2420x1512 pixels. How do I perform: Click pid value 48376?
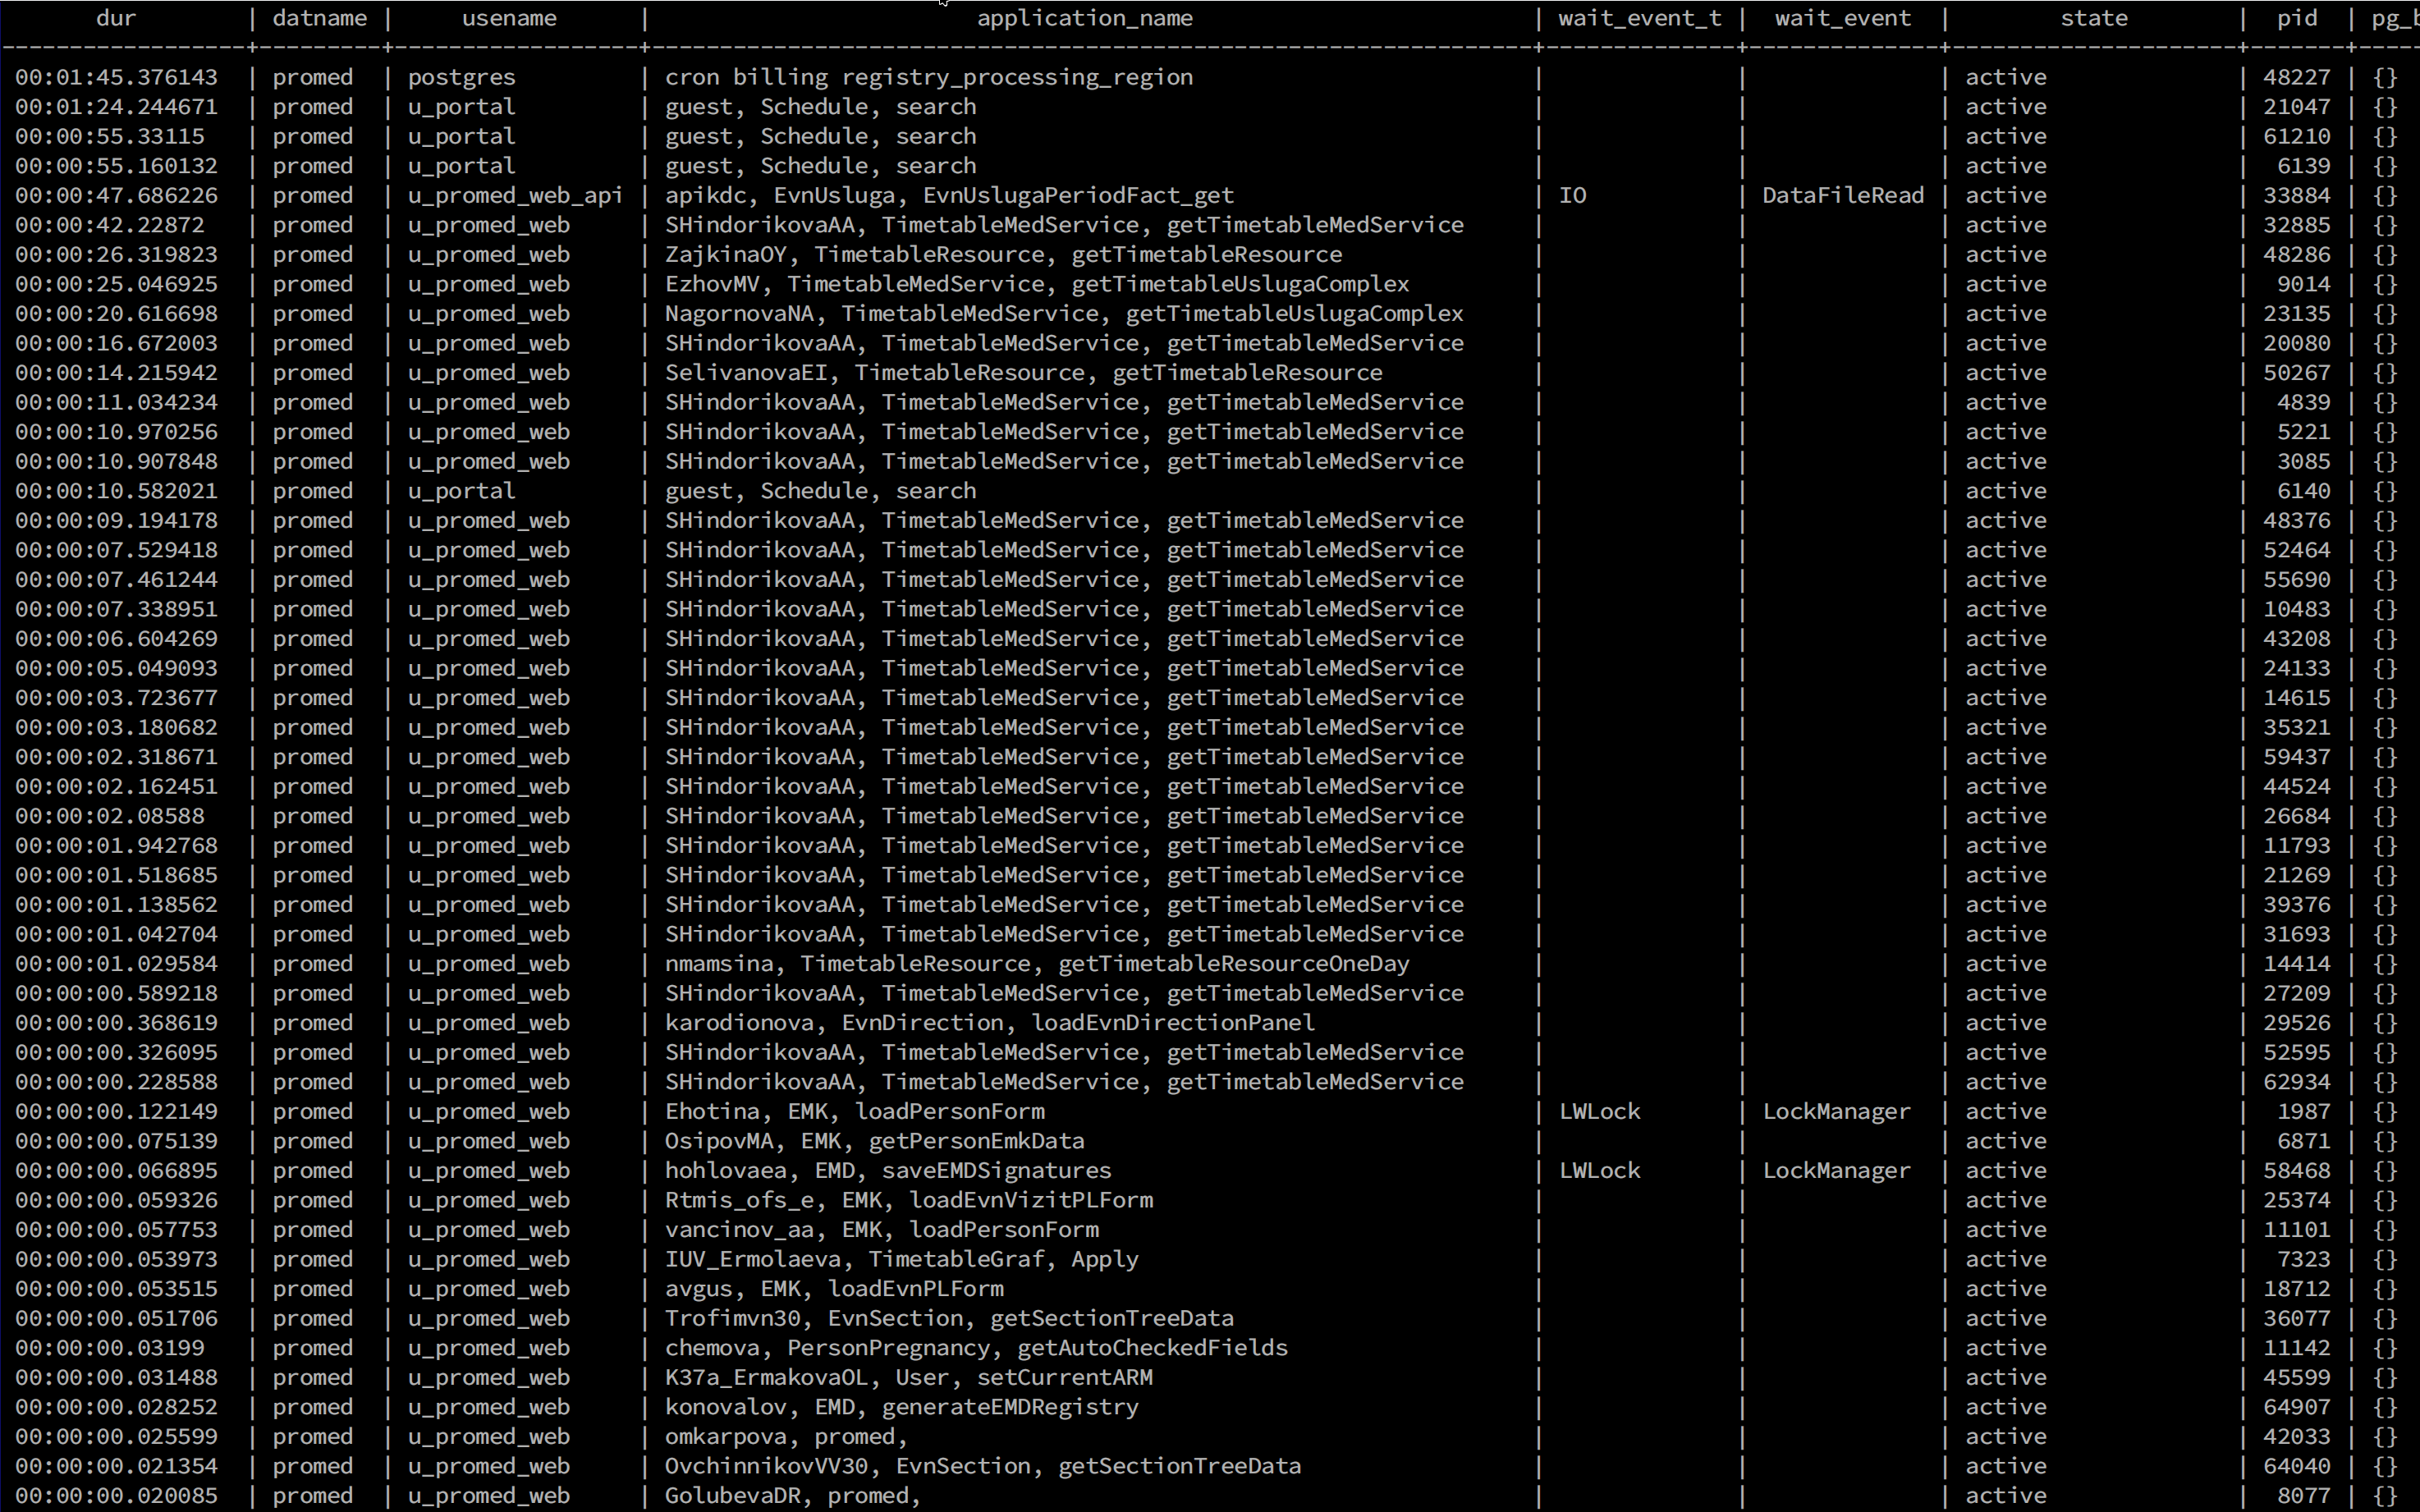click(2297, 521)
